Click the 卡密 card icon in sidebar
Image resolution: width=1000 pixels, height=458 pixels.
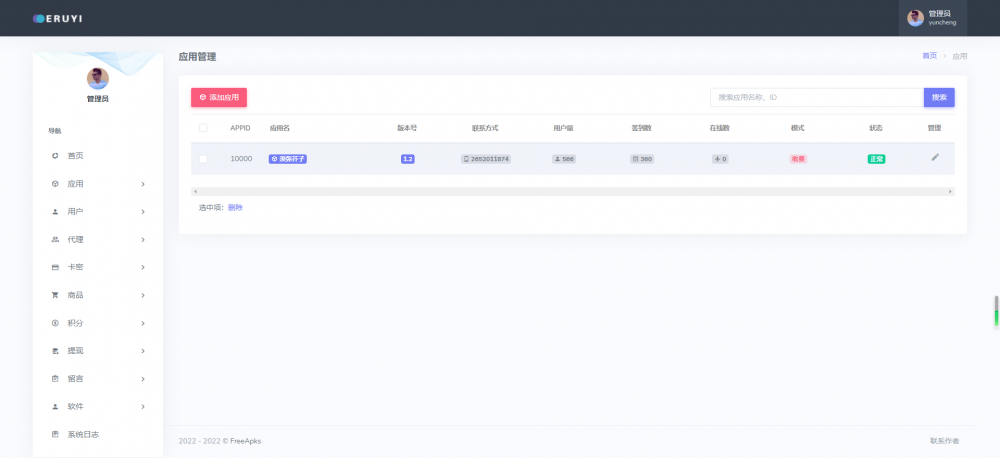(x=55, y=268)
